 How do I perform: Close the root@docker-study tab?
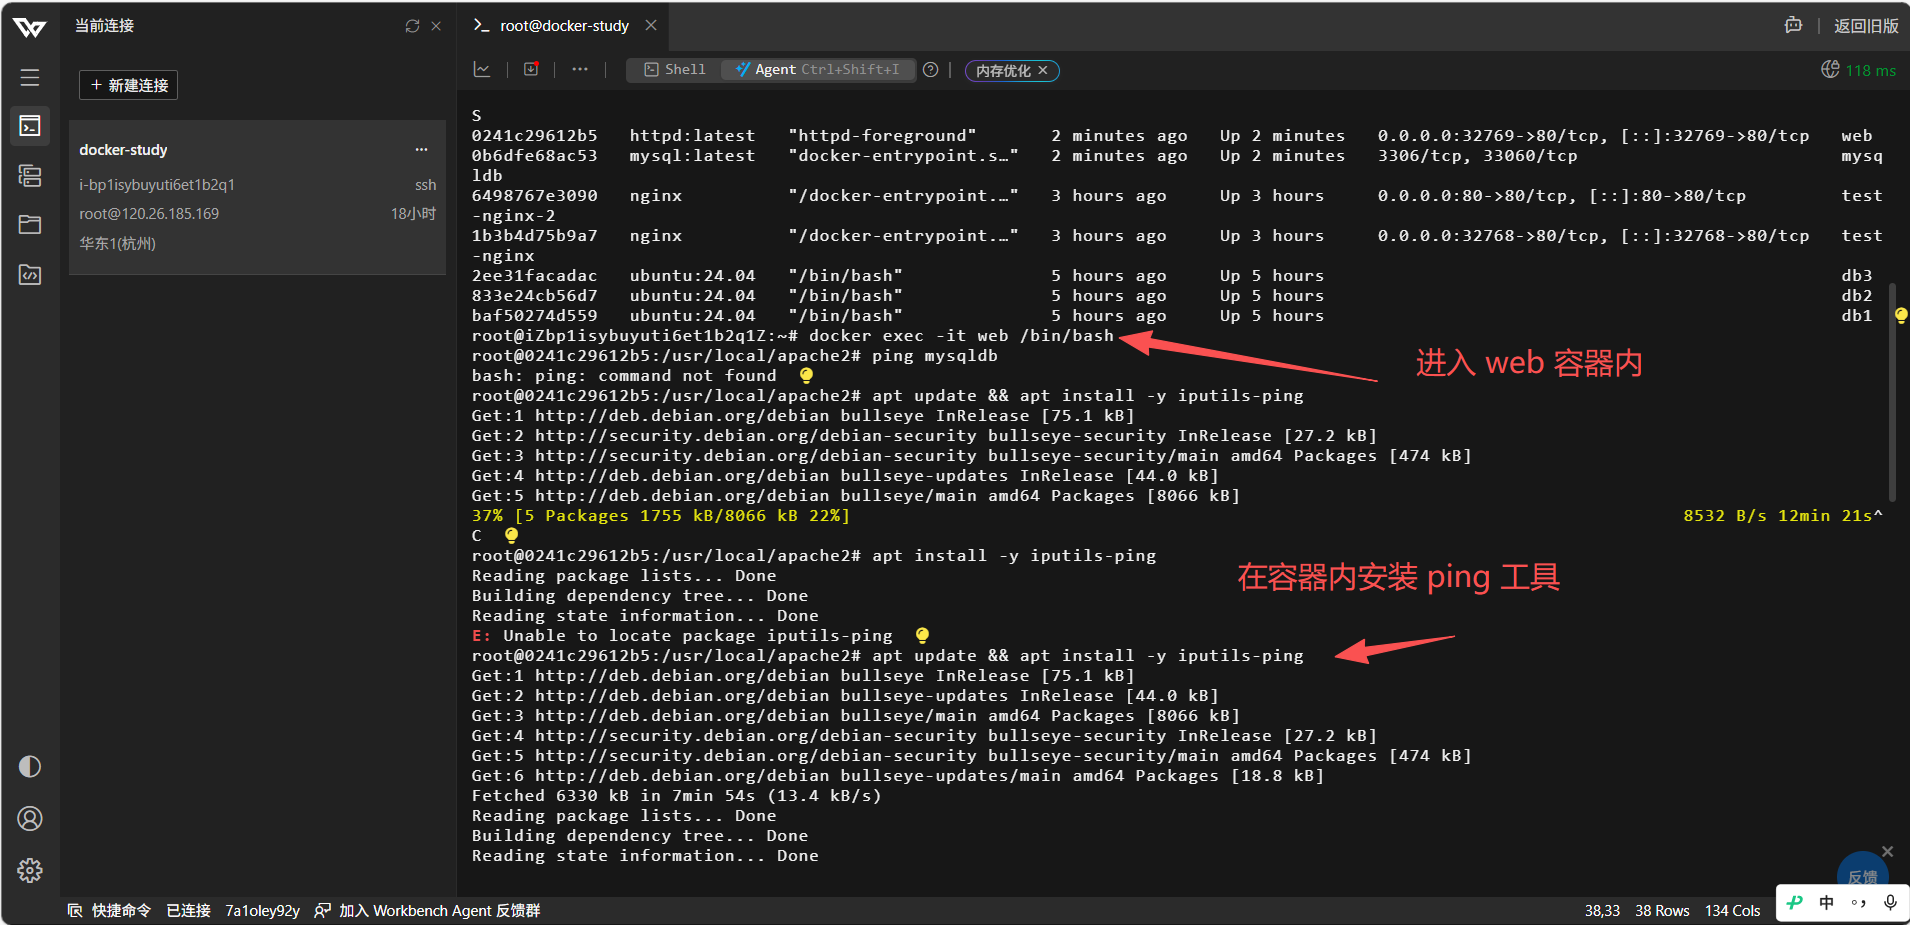[x=651, y=25]
